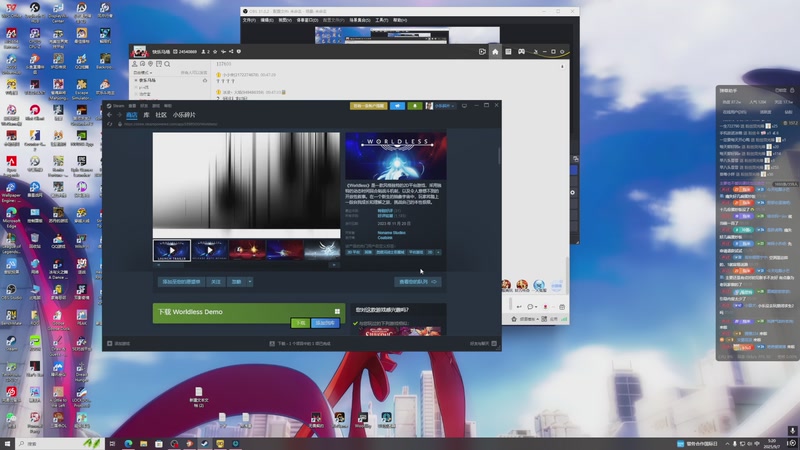Click the yellow account notice button in Steam
Image resolution: width=800 pixels, height=450 pixels.
[x=368, y=106]
